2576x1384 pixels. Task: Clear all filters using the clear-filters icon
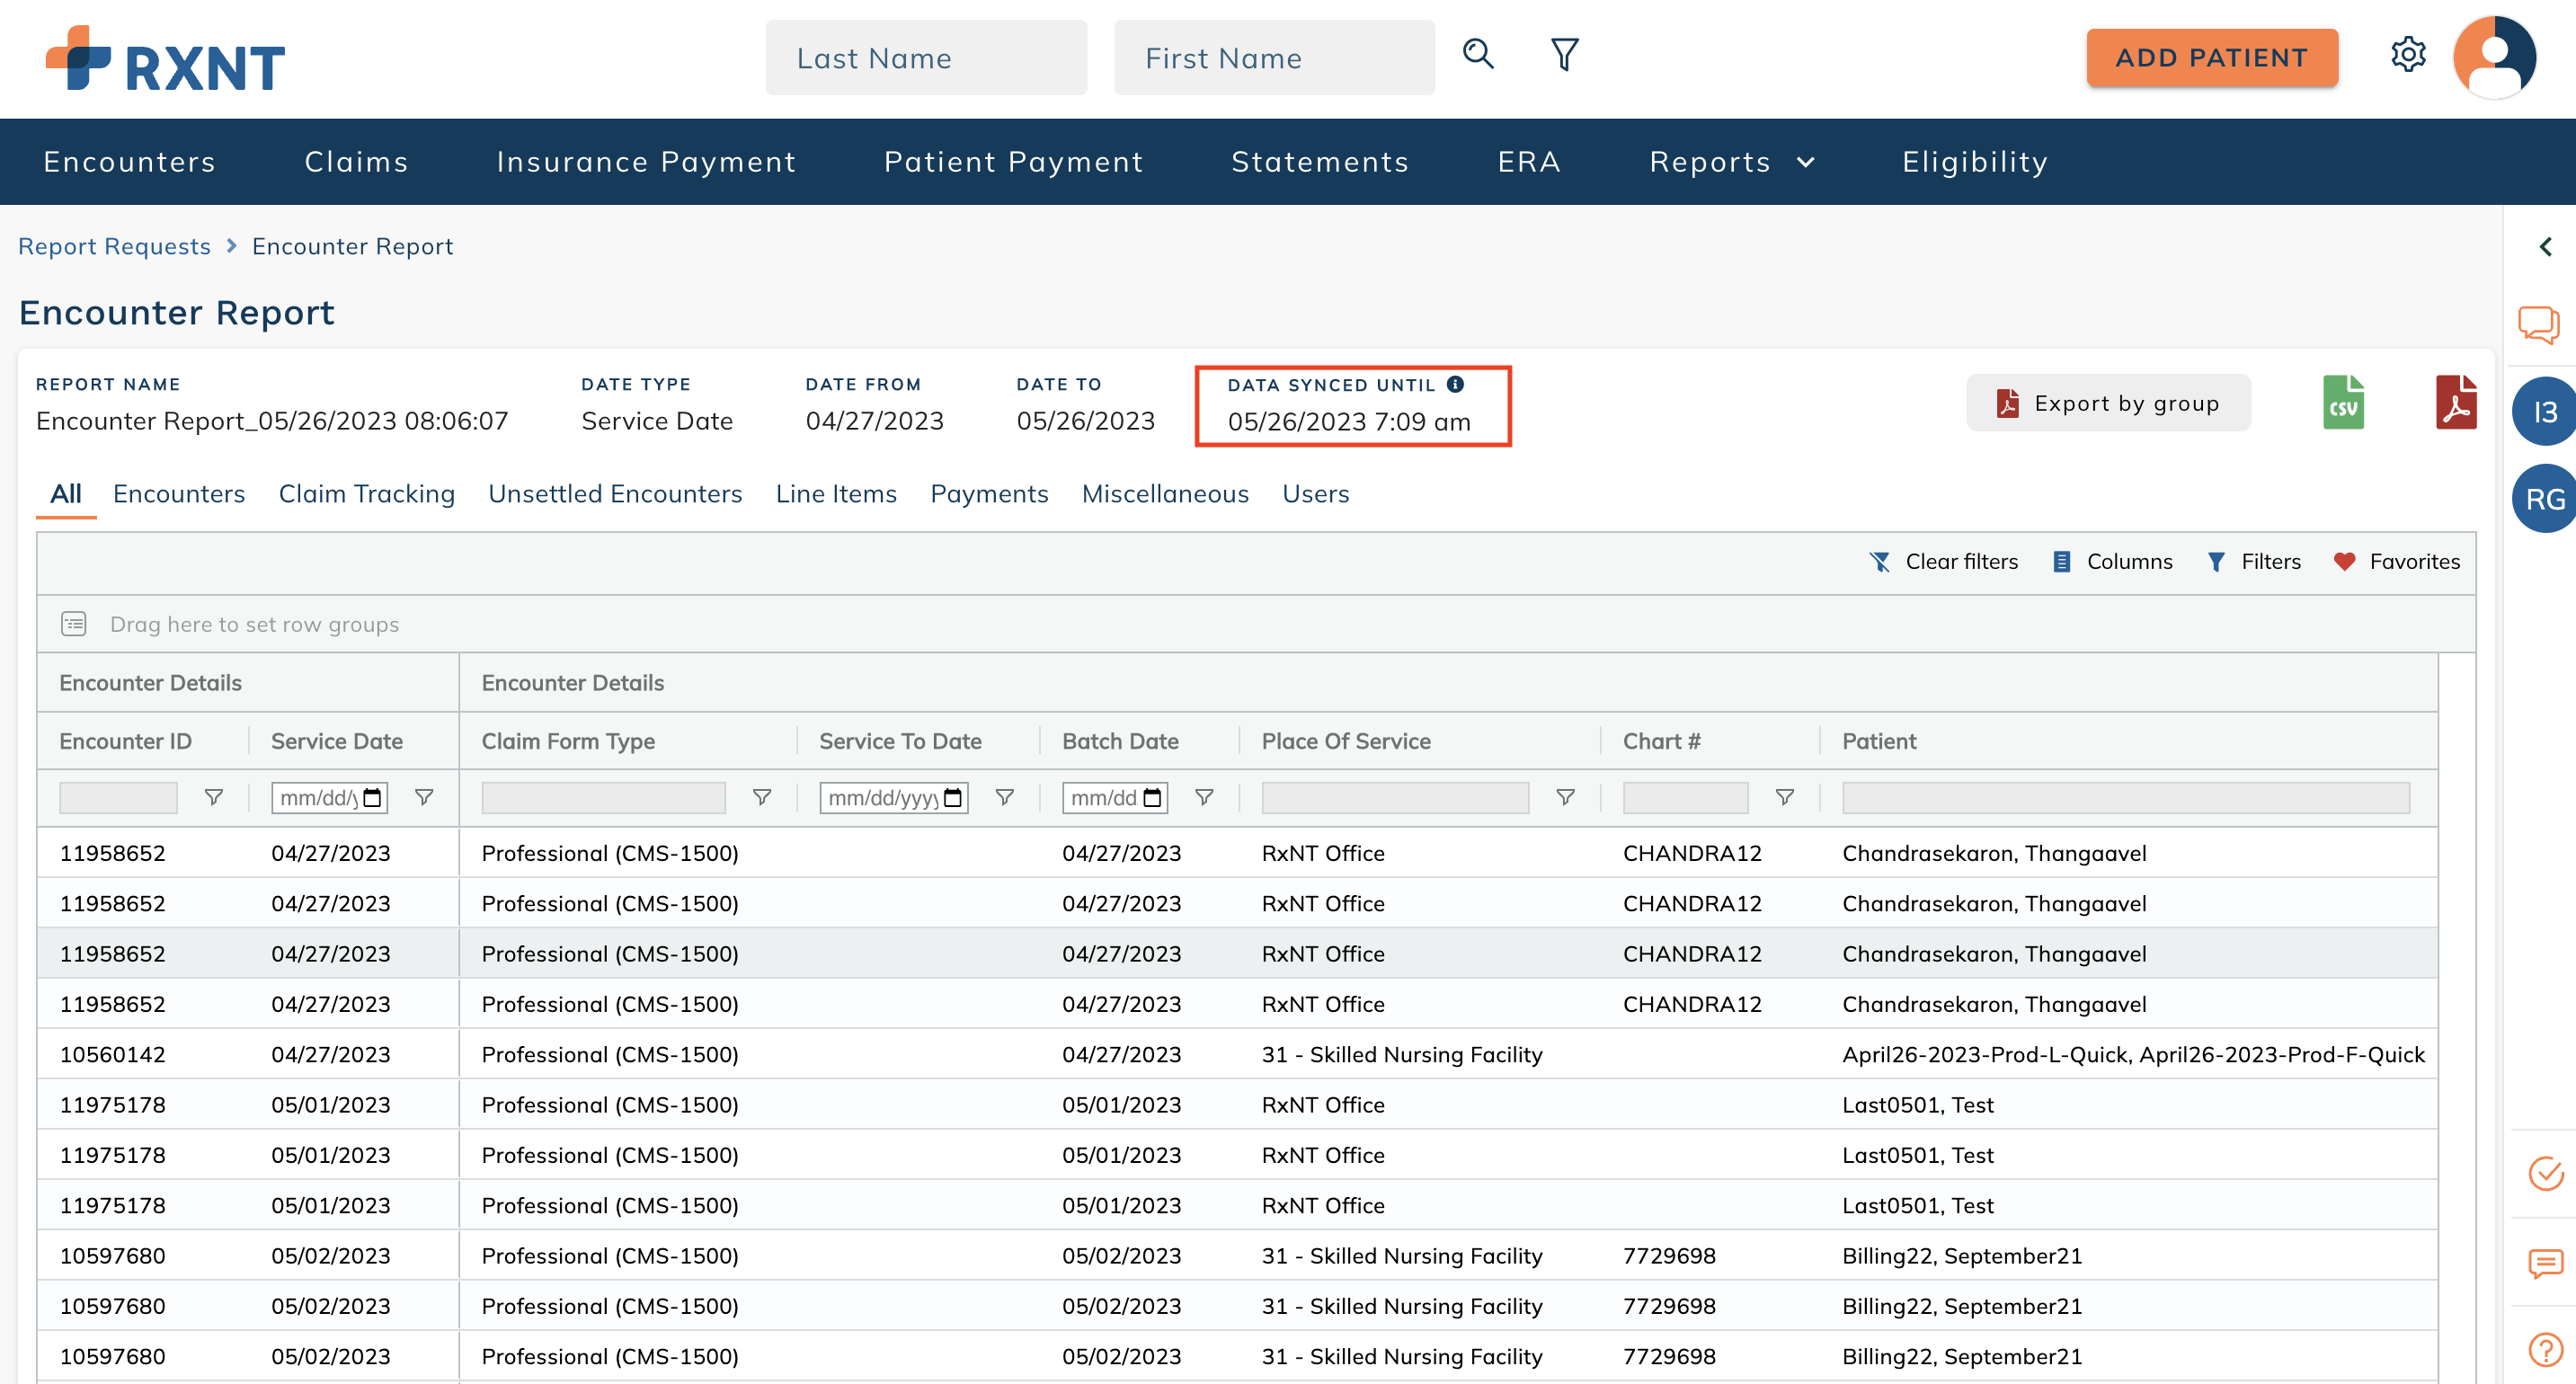point(1881,561)
